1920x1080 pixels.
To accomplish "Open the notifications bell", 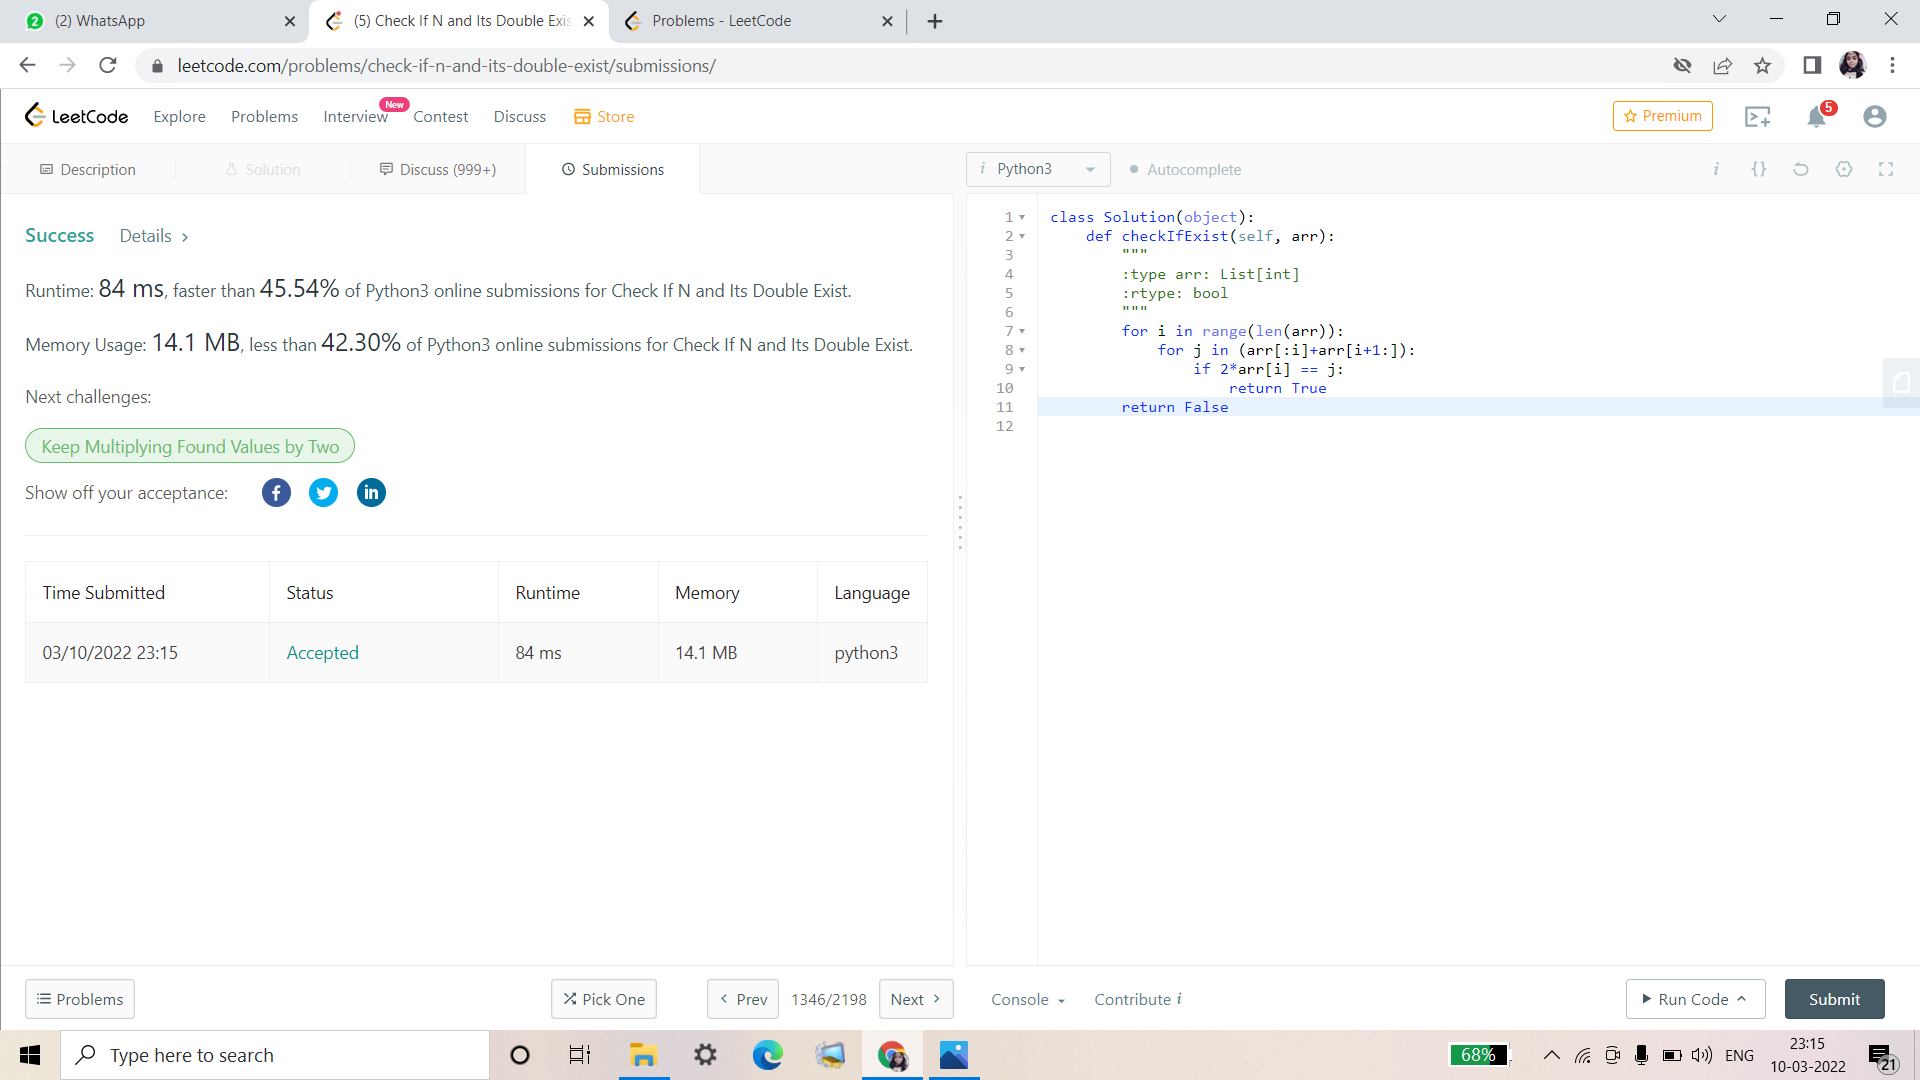I will coord(1817,117).
